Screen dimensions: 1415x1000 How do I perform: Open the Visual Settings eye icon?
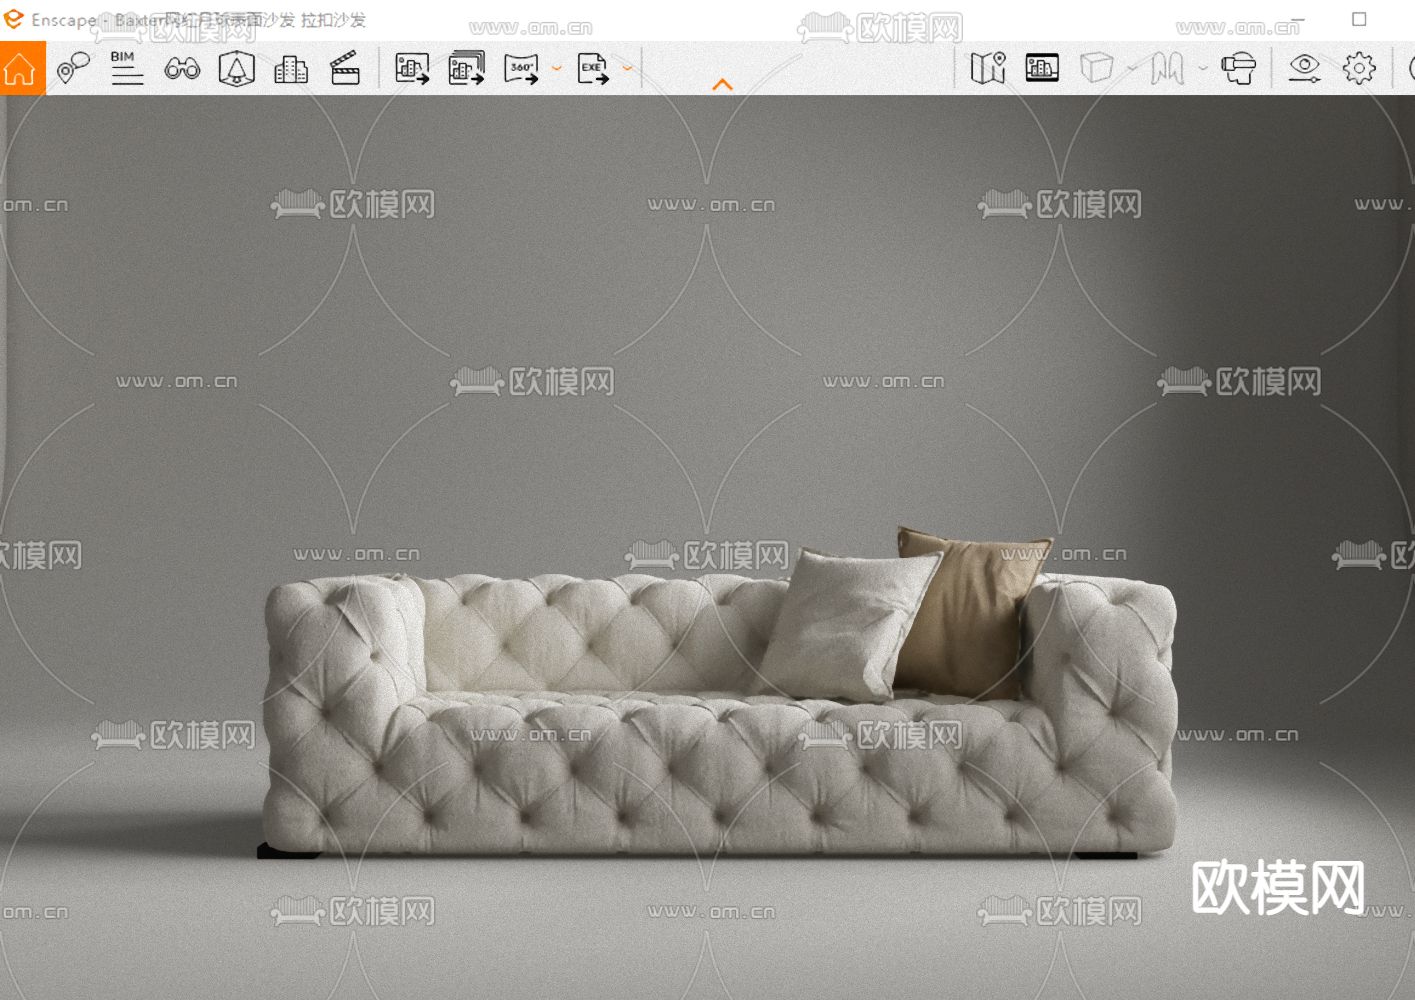pyautogui.click(x=1304, y=68)
